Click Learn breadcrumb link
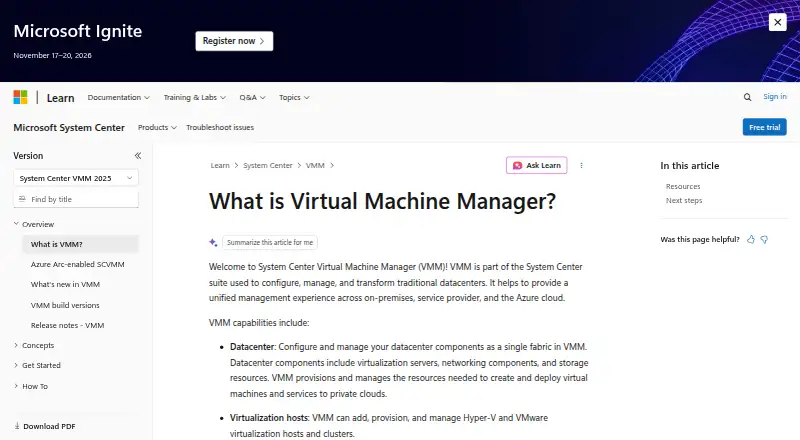Screen dimensions: 800x440 point(220,165)
